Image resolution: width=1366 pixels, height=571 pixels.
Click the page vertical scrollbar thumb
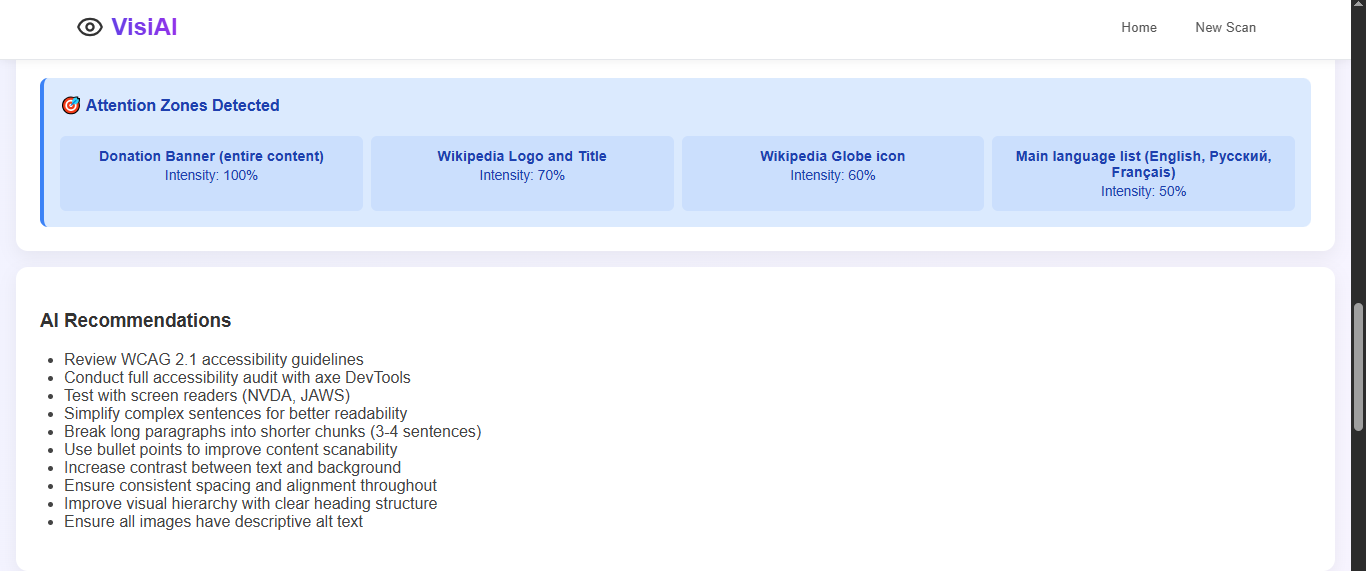(1358, 367)
